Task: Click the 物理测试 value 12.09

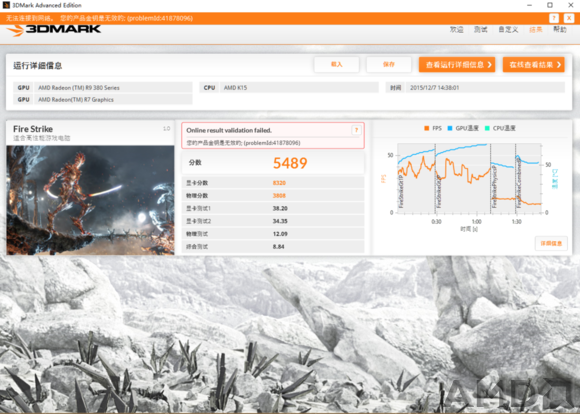Action: click(x=280, y=234)
